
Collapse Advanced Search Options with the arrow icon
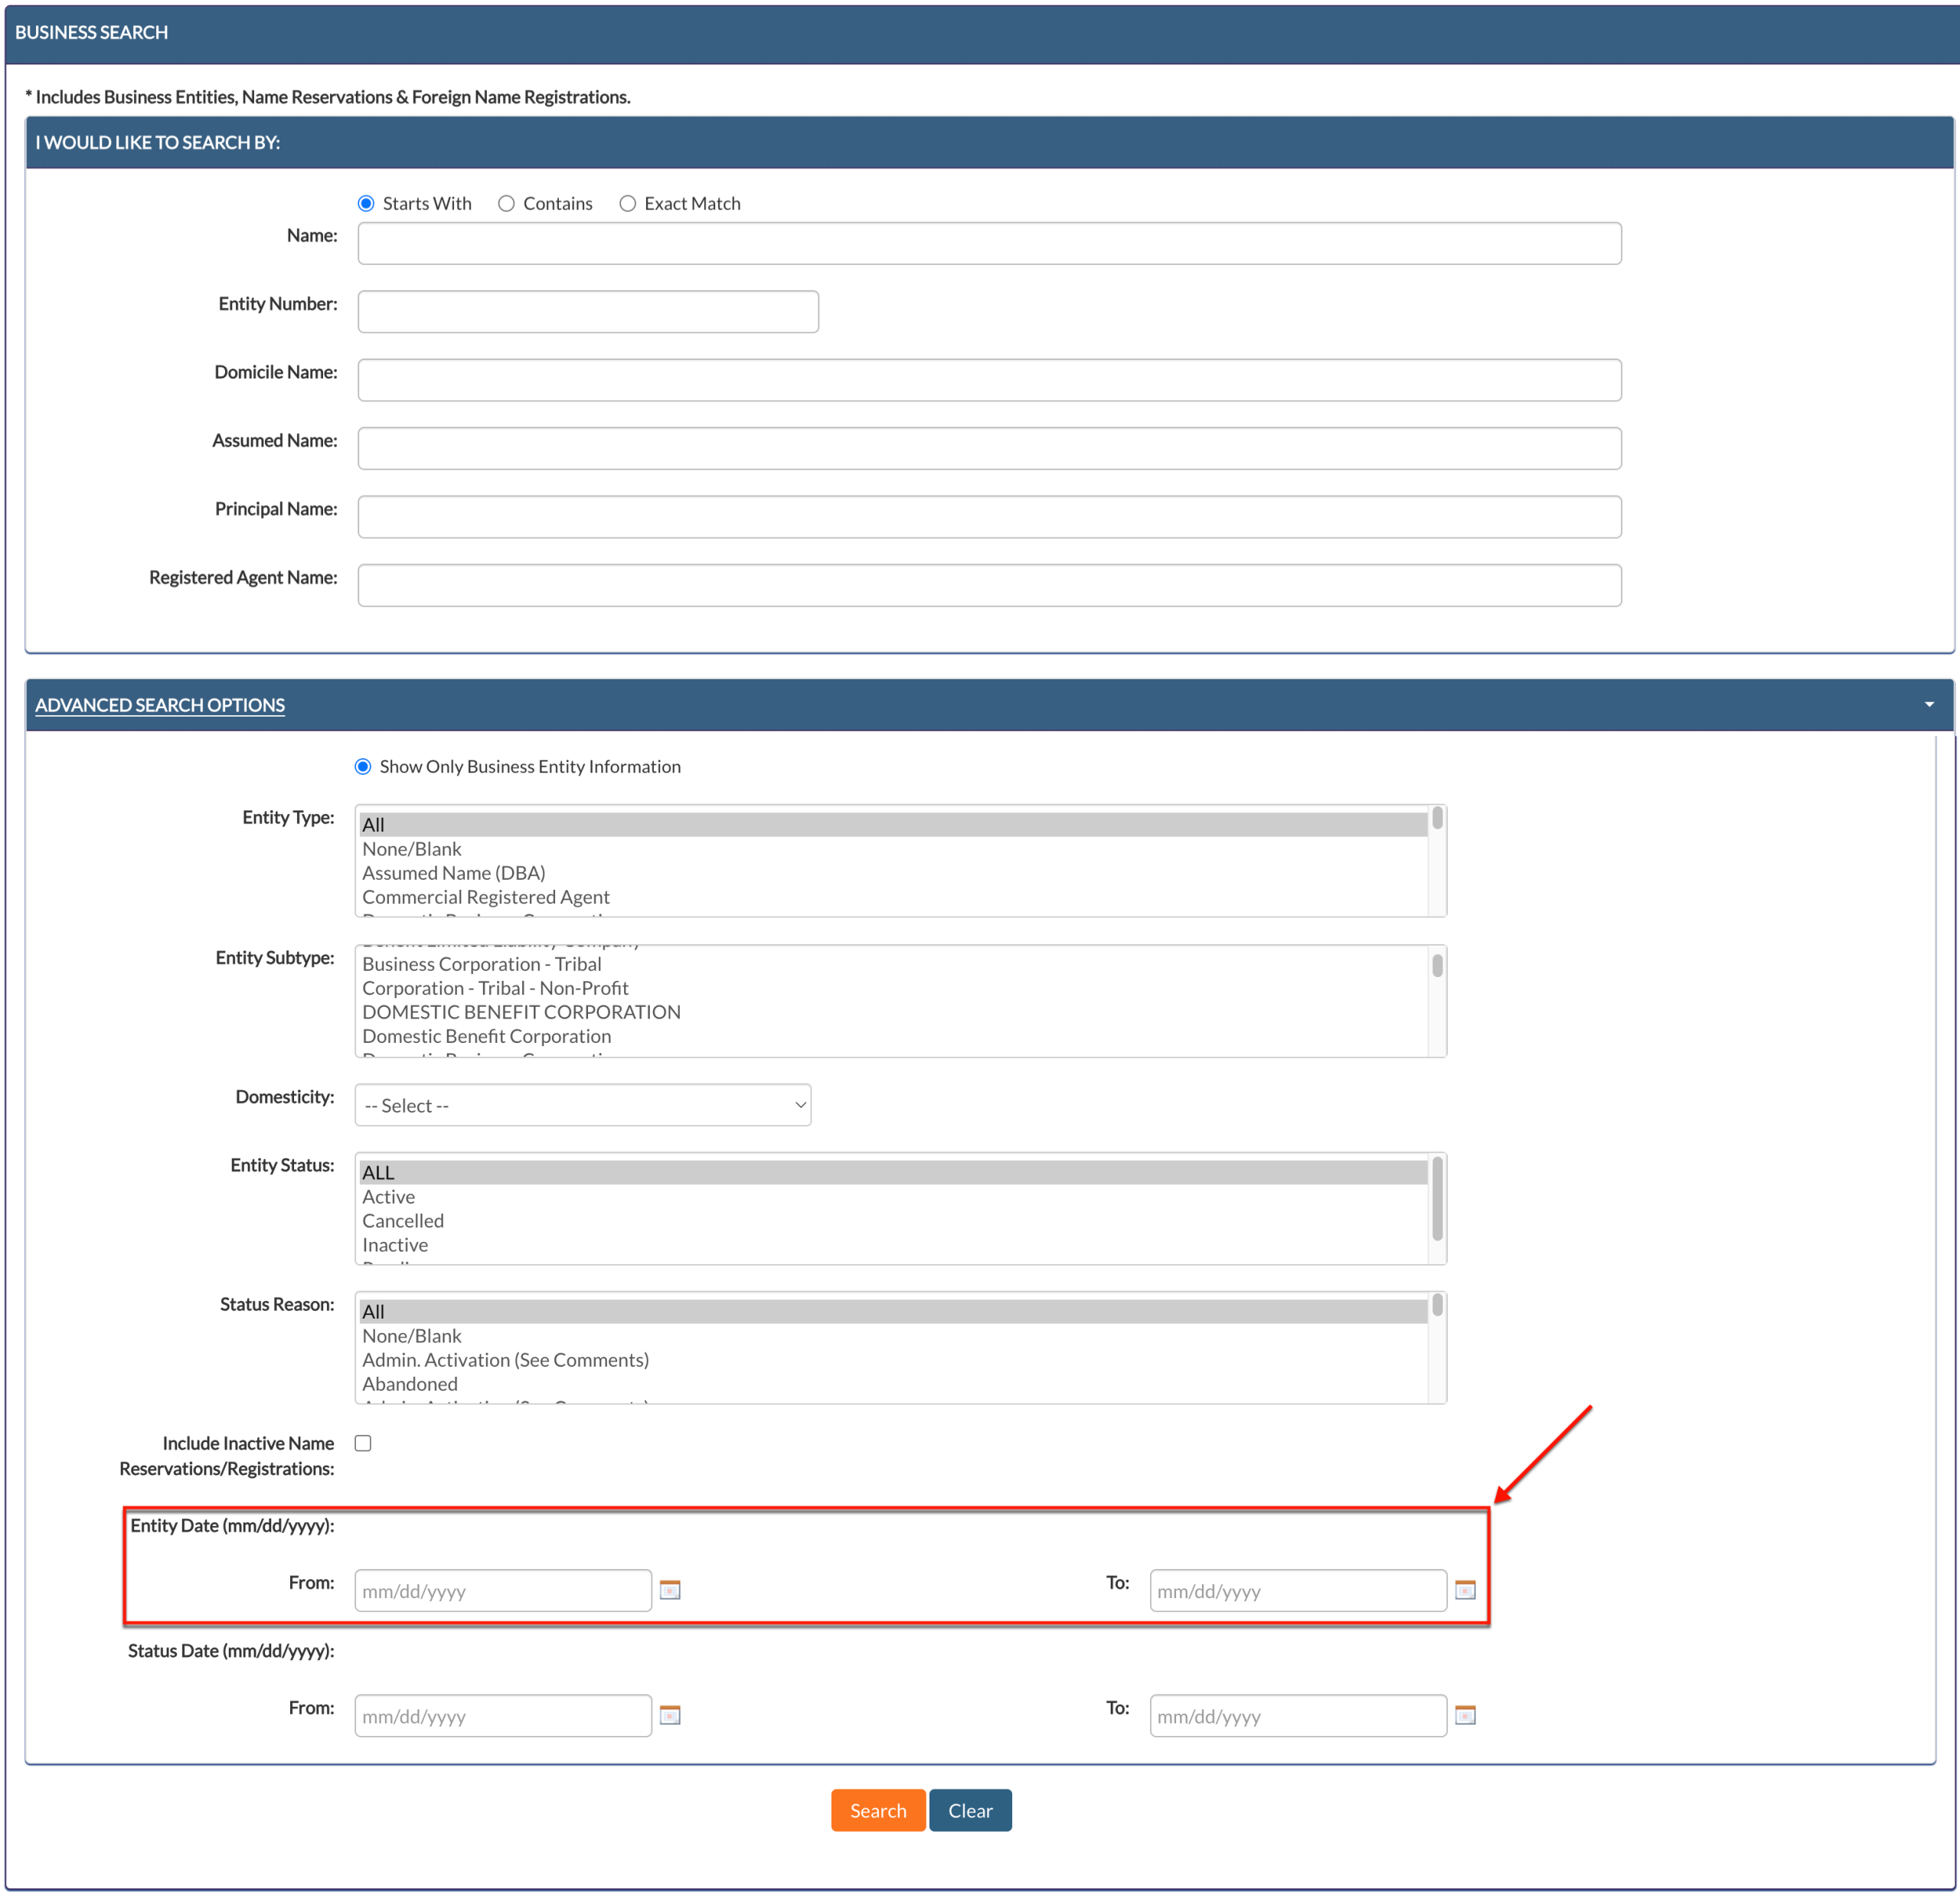point(1929,705)
